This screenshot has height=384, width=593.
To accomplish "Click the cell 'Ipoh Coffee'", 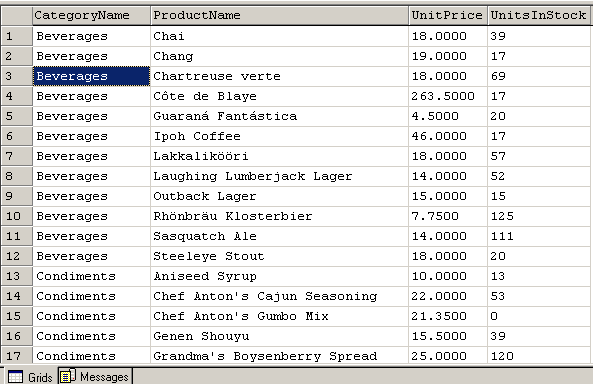I will click(x=279, y=136).
